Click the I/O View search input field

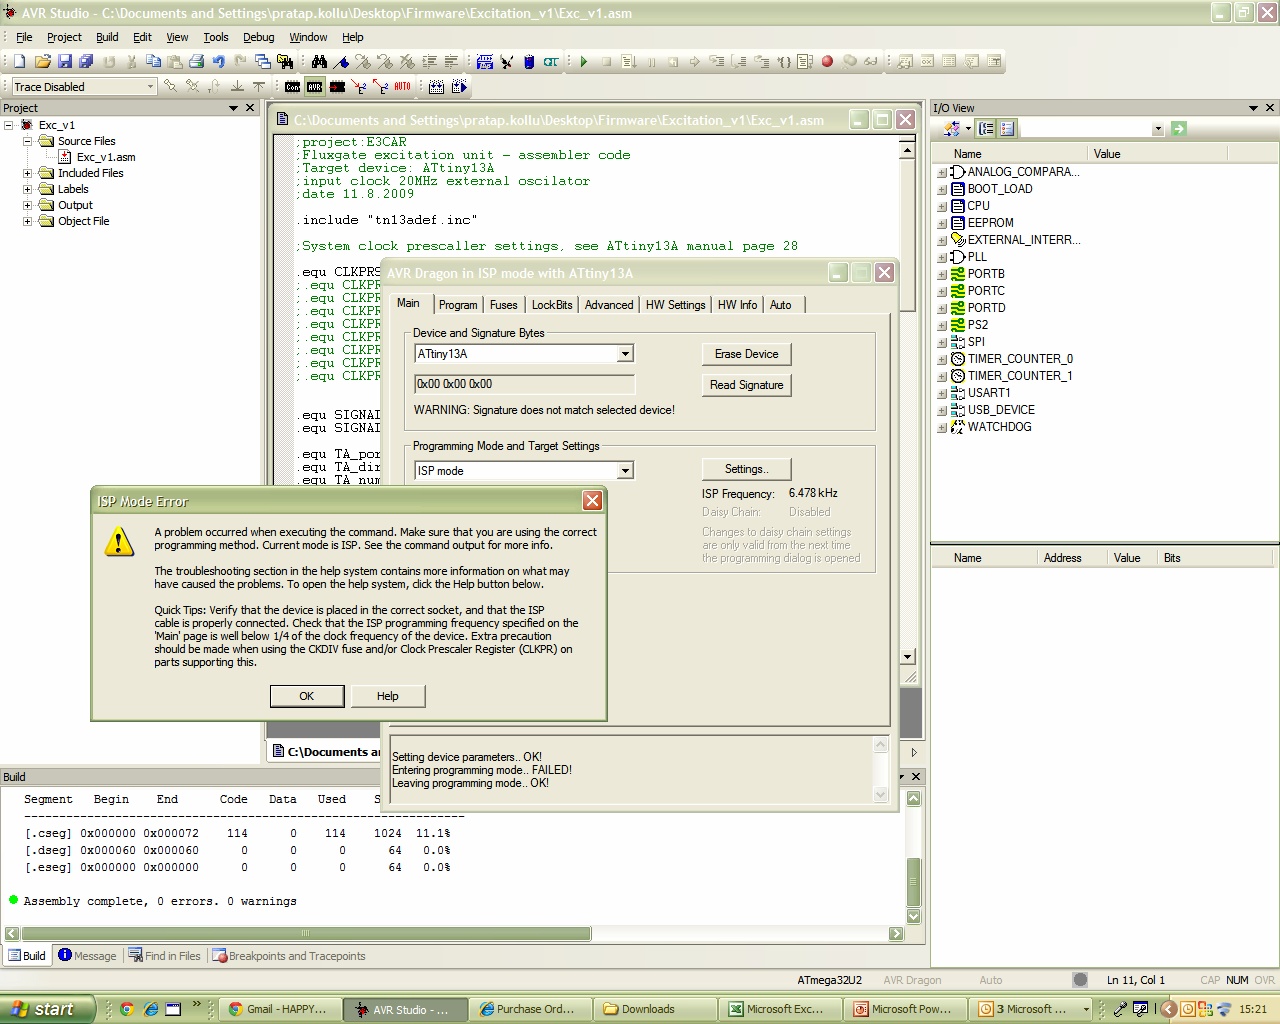[x=1086, y=129]
